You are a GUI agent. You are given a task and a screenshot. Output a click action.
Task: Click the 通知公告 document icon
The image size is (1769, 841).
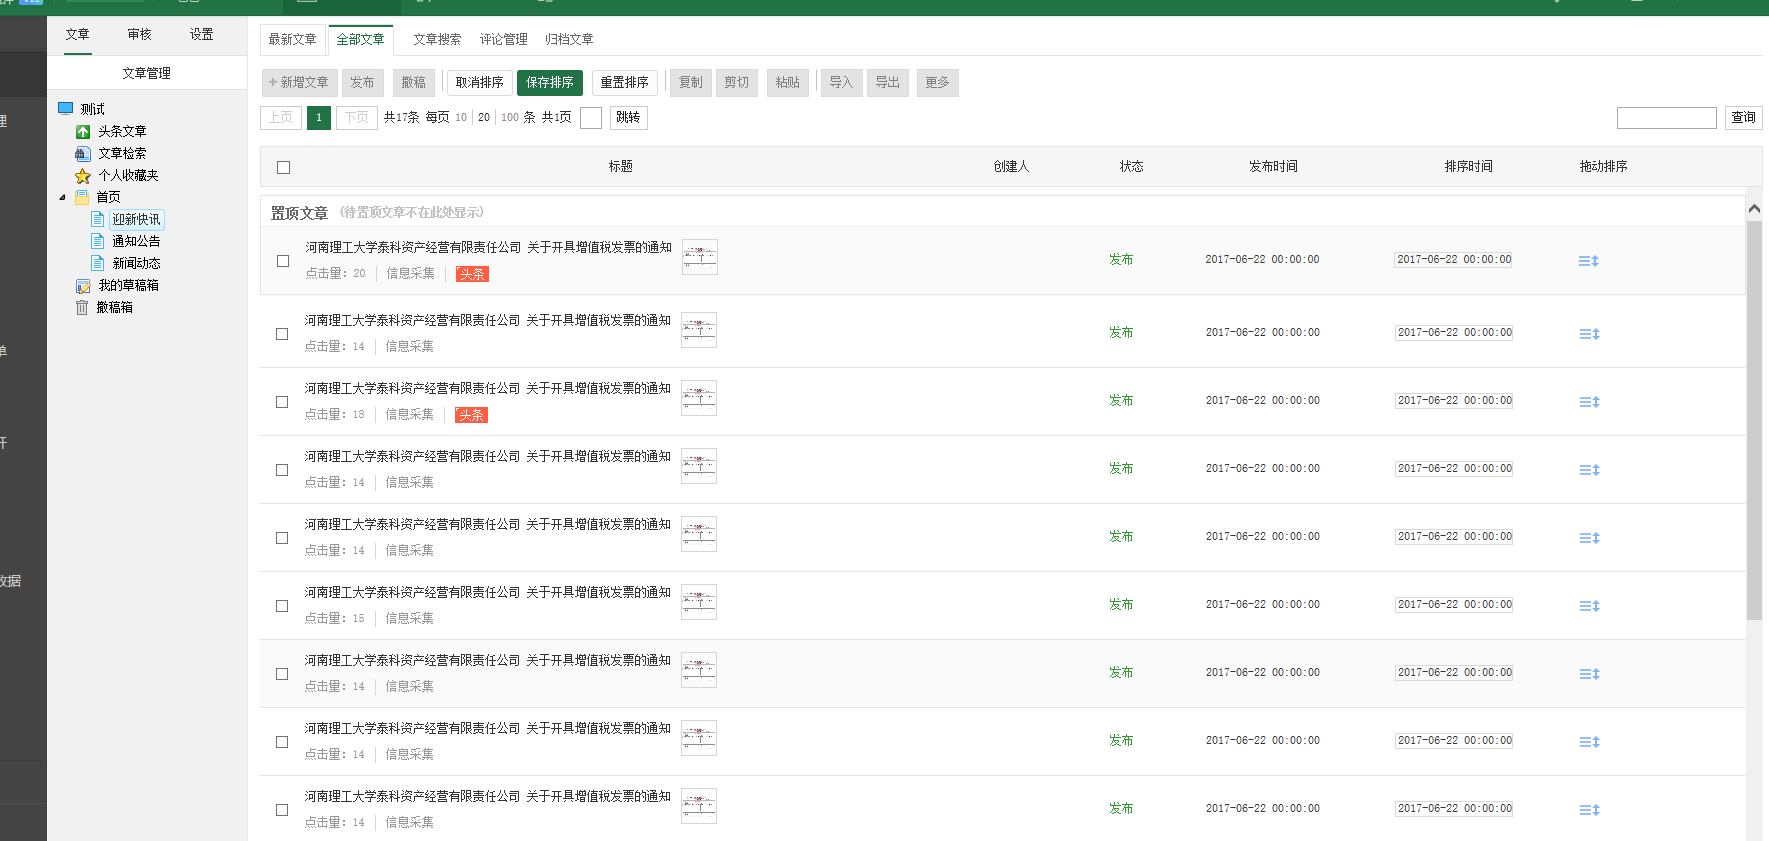click(x=98, y=242)
